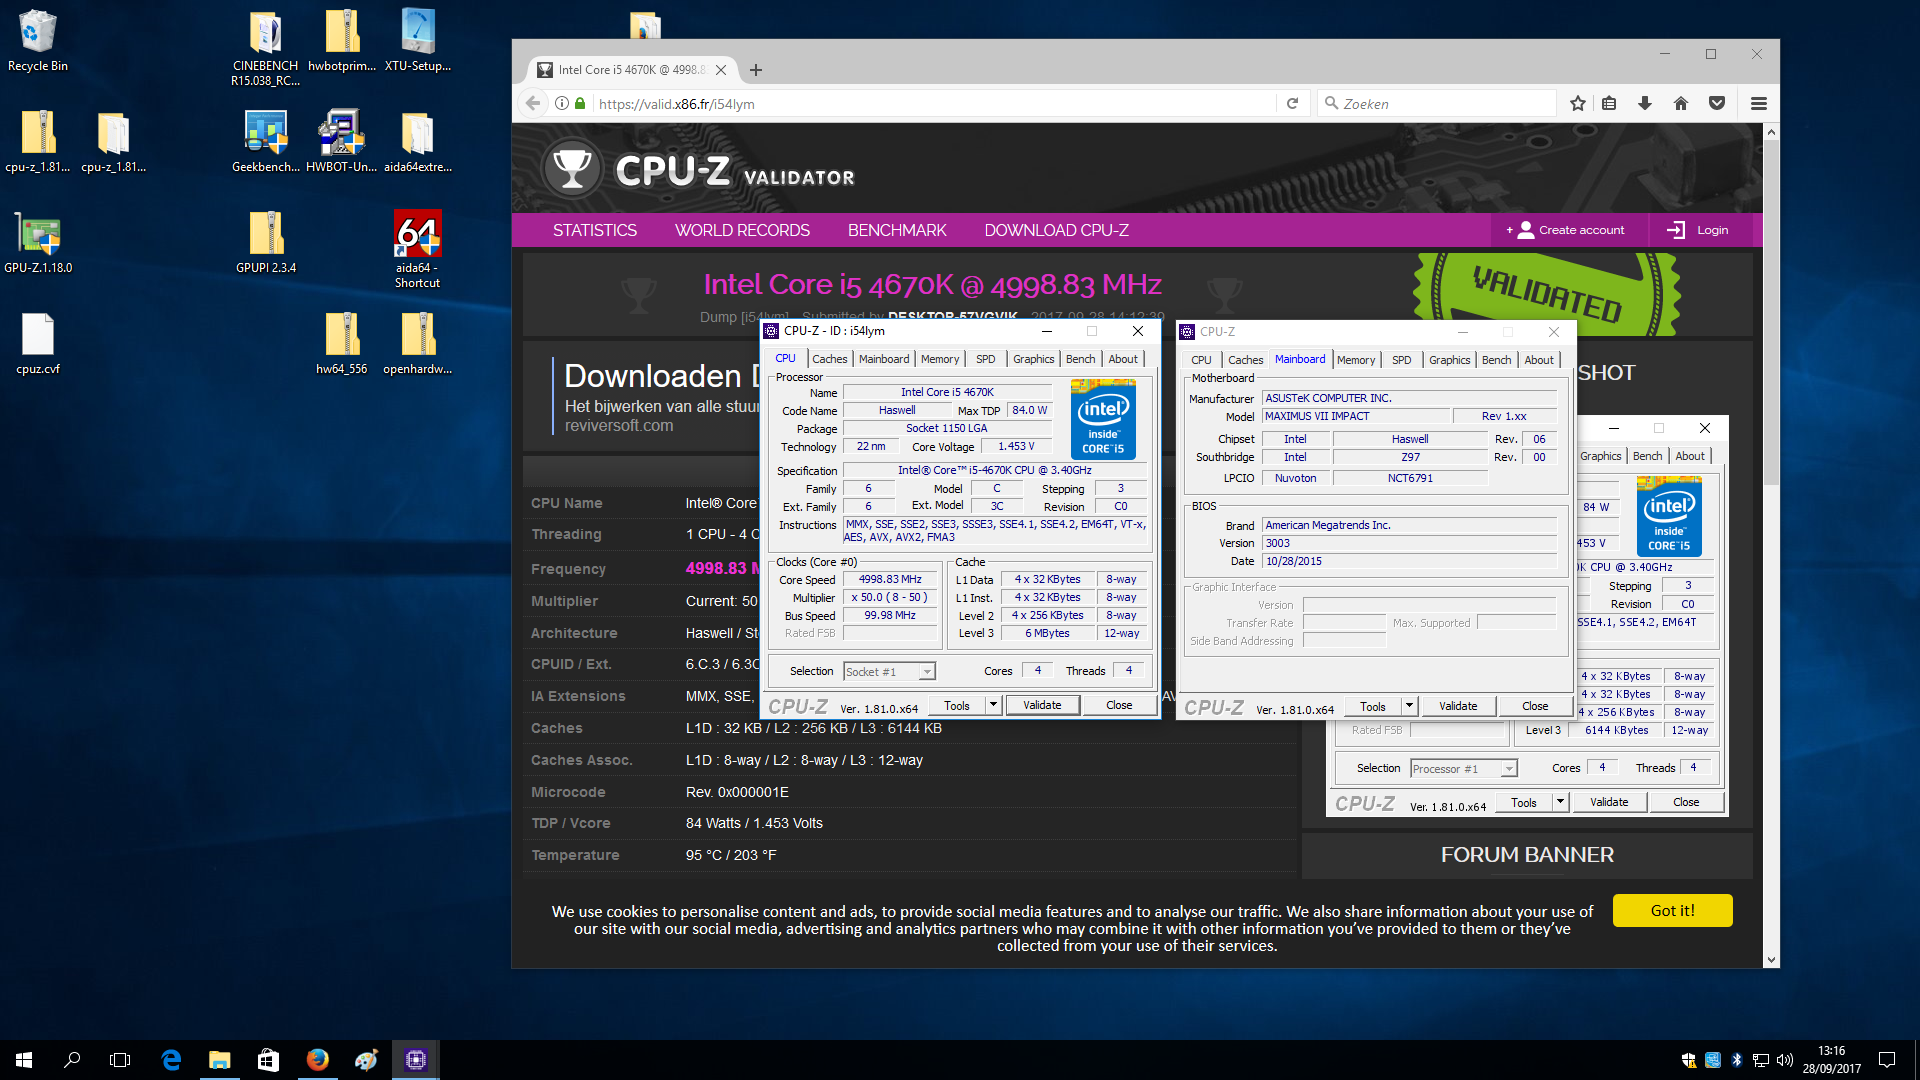The width and height of the screenshot is (1920, 1080).
Task: Open Firefox hamburger menu
Action: pos(1759,103)
